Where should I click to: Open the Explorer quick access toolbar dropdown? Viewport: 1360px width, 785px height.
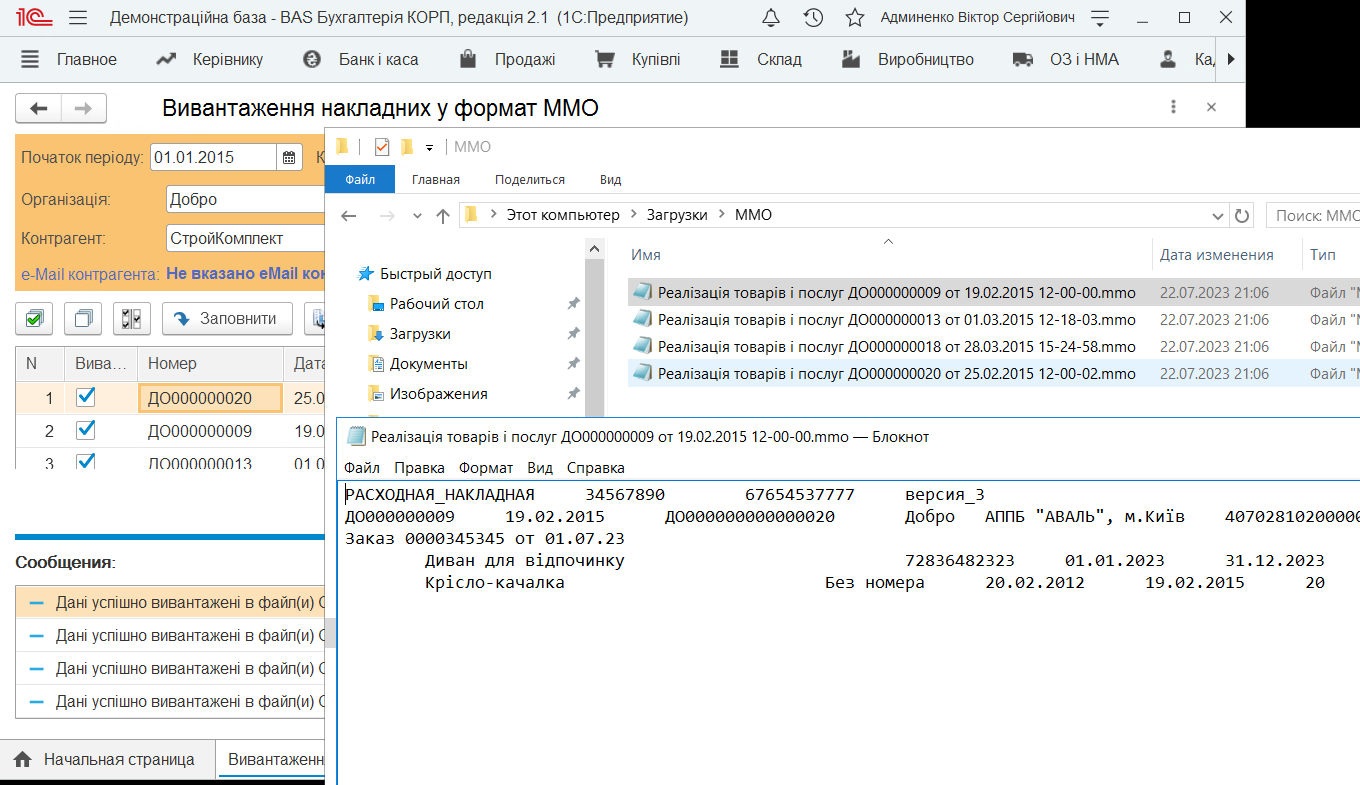click(429, 147)
